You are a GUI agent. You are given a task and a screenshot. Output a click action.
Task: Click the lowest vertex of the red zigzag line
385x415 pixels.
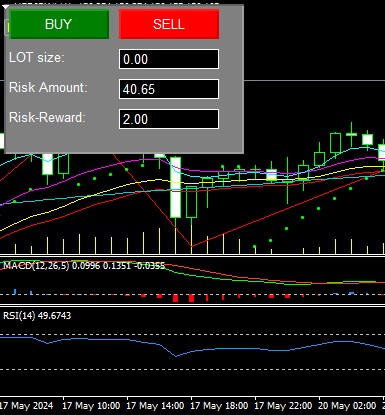(x=191, y=246)
